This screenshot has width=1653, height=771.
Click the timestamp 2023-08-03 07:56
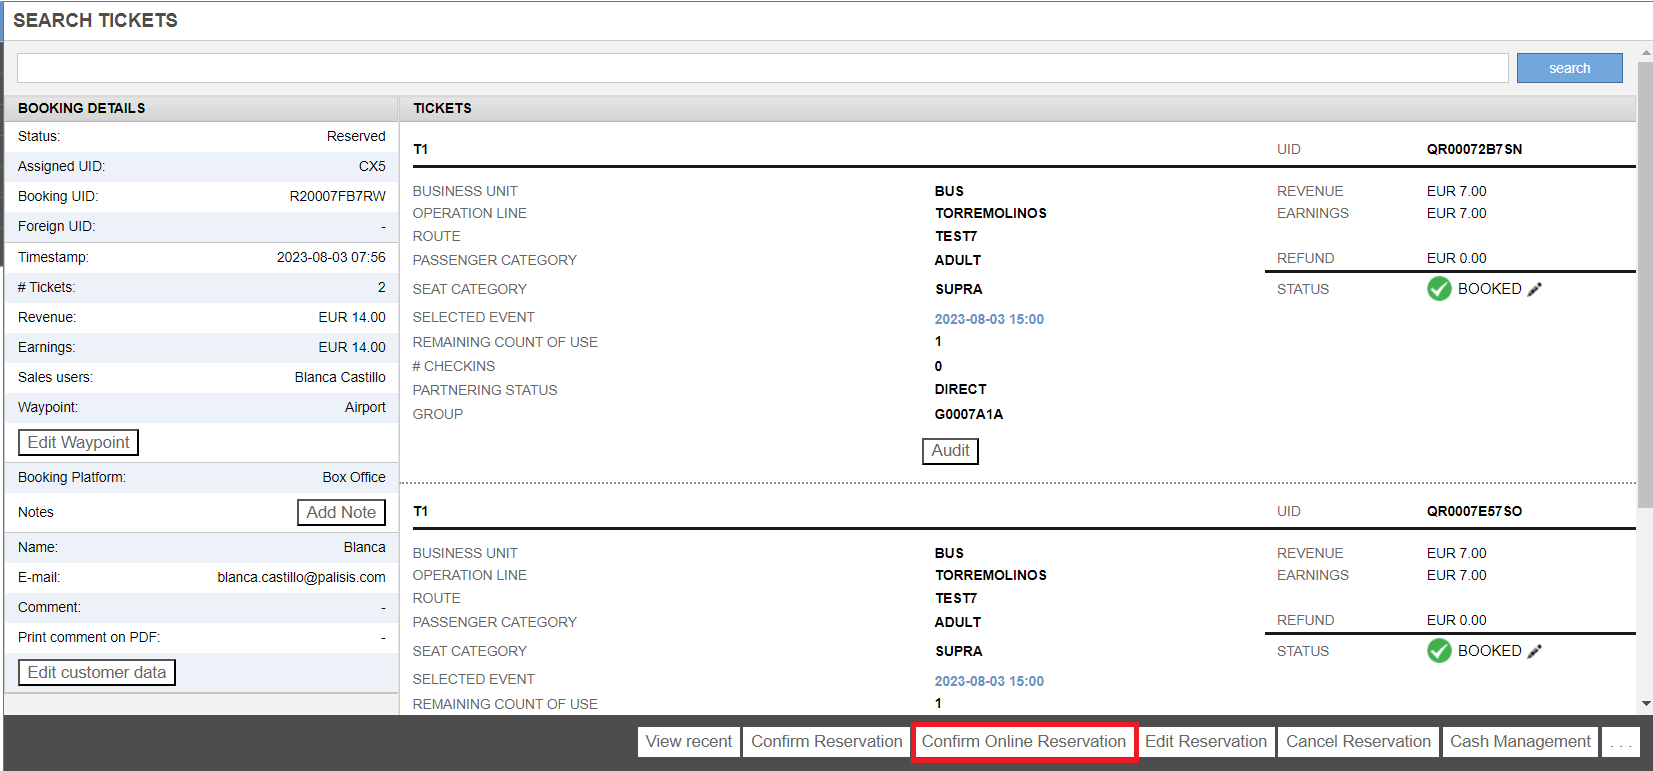pyautogui.click(x=331, y=257)
